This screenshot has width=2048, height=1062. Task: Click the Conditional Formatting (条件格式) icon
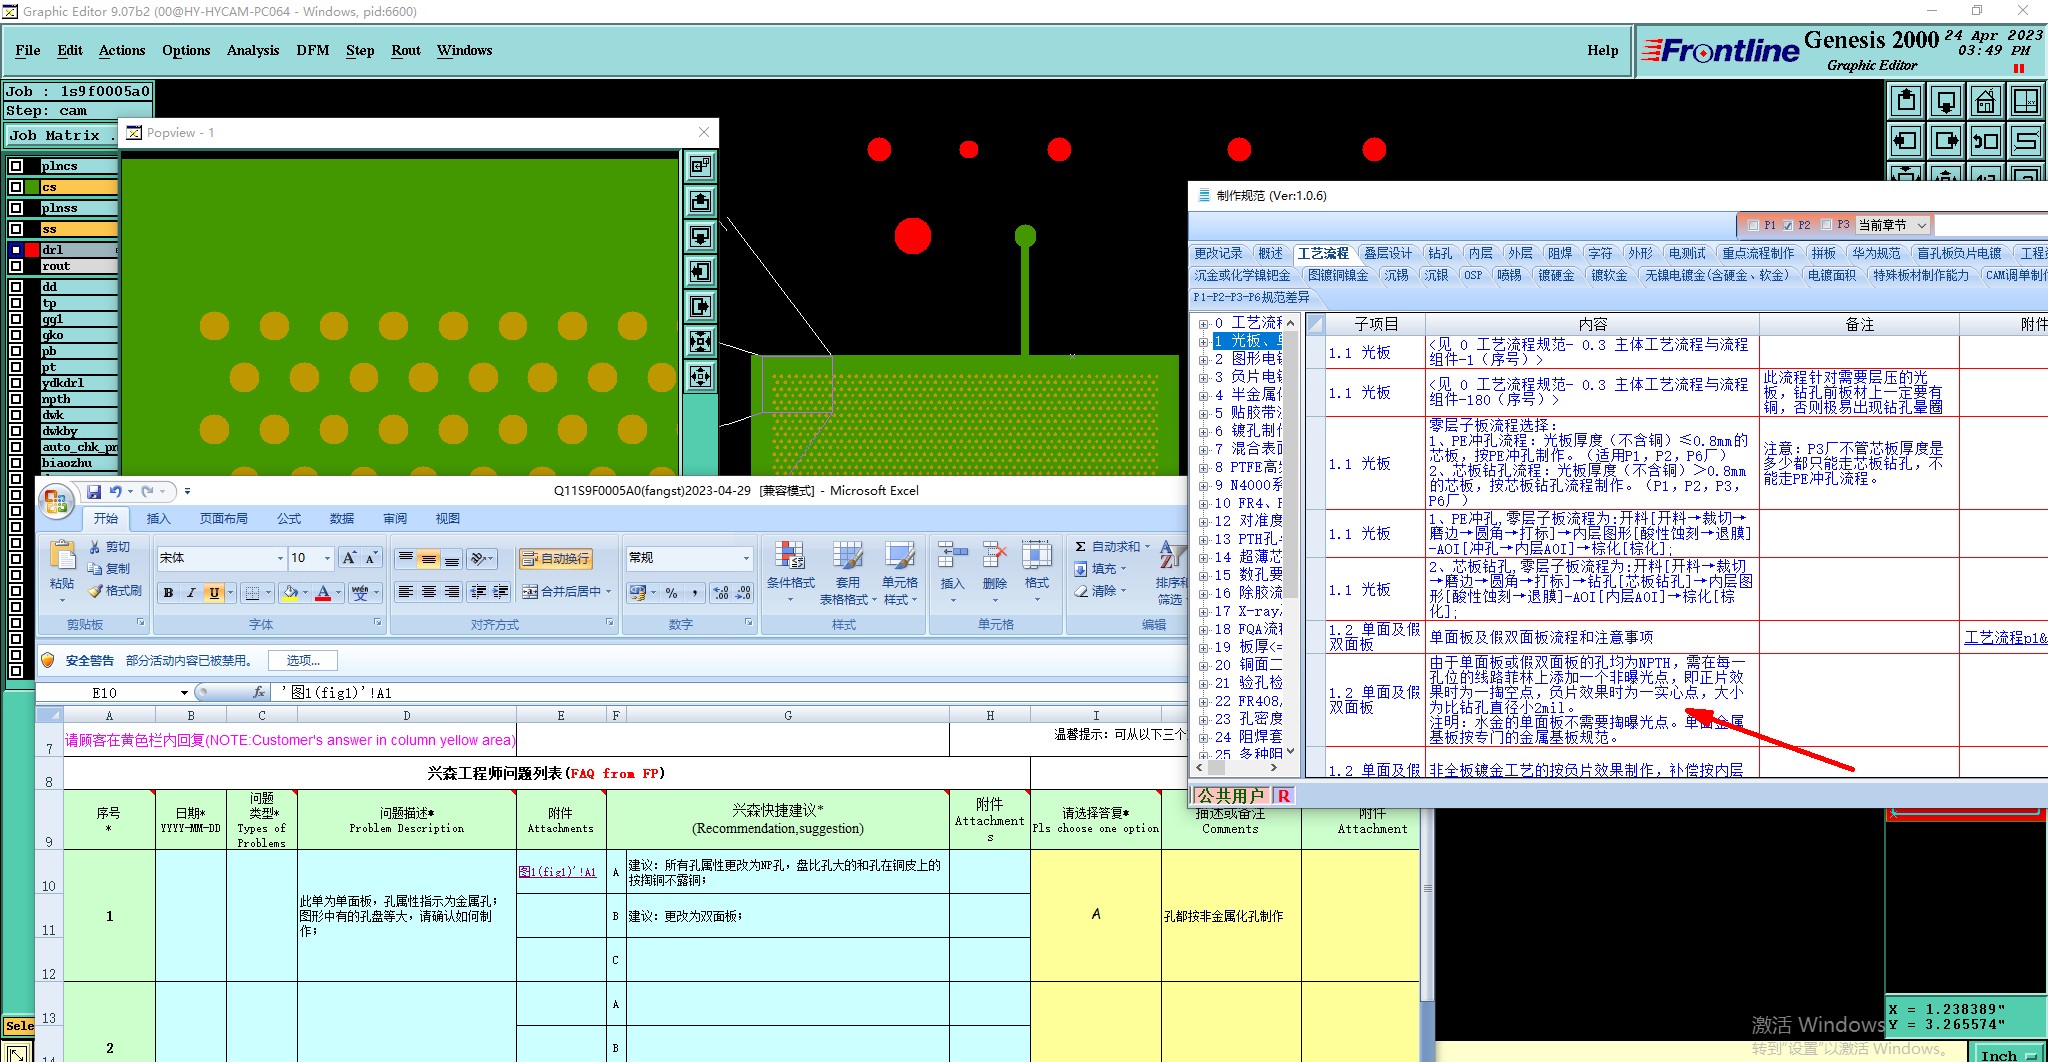point(790,556)
